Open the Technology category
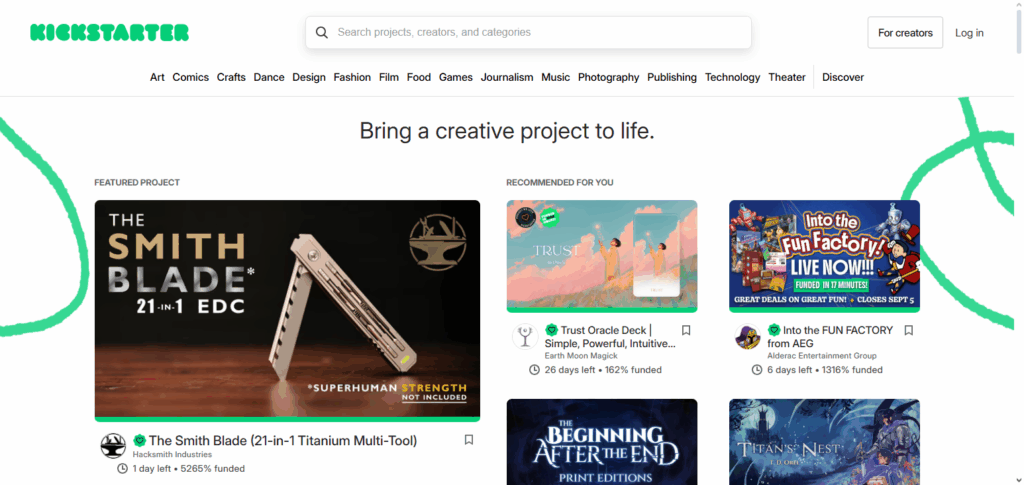Image resolution: width=1024 pixels, height=485 pixels. point(733,77)
